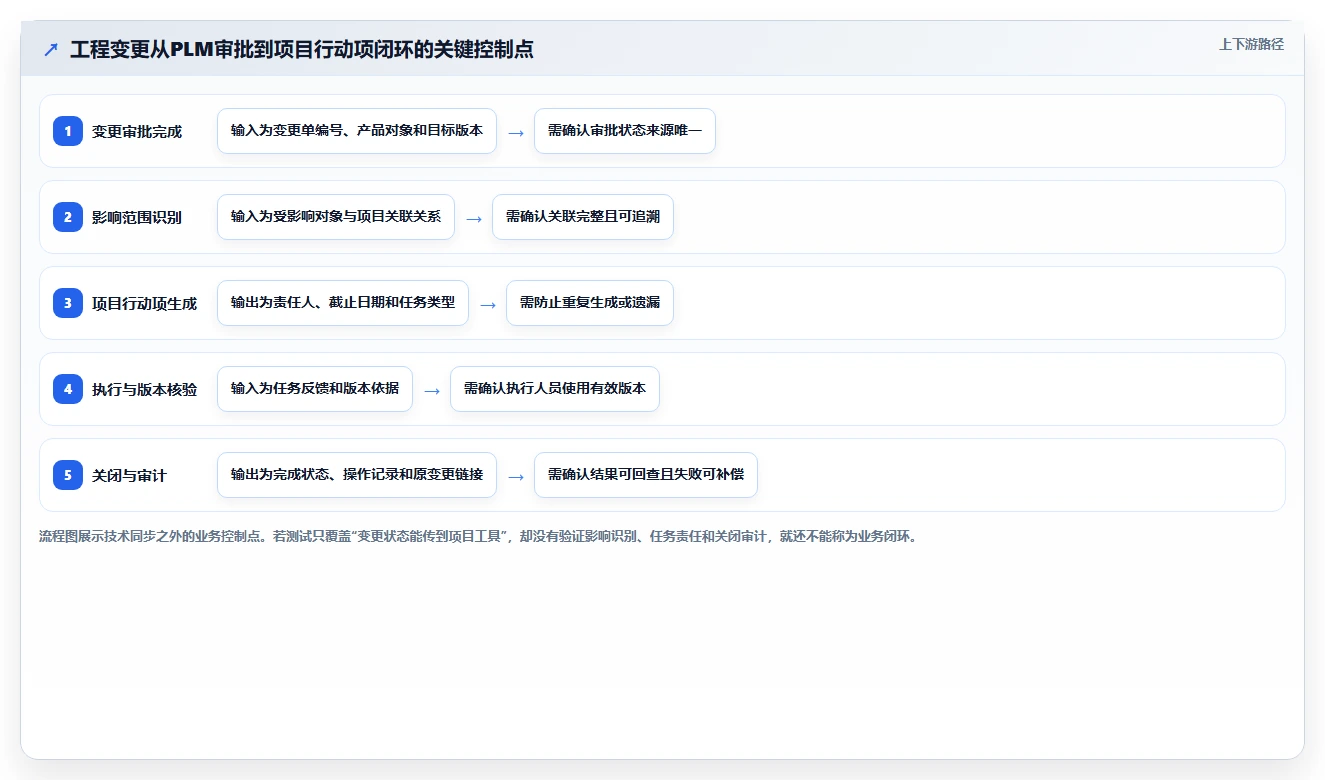Image resolution: width=1325 pixels, height=780 pixels.
Task: Select step number badge 3
Action: coord(68,303)
